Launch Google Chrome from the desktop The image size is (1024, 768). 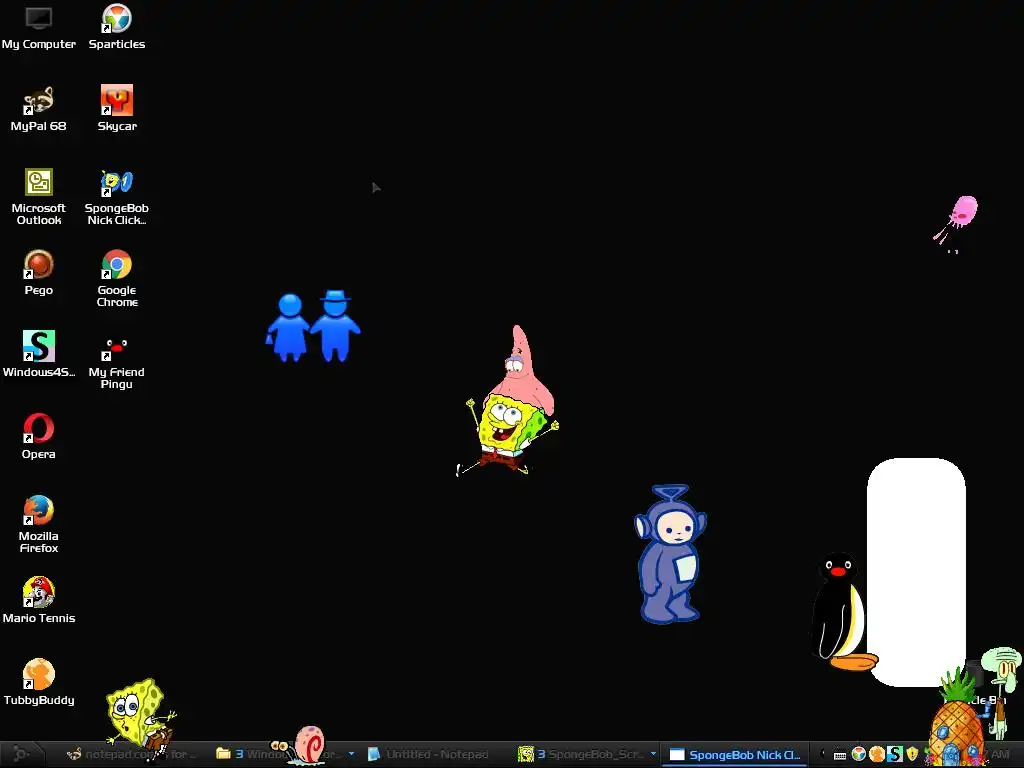(x=117, y=279)
